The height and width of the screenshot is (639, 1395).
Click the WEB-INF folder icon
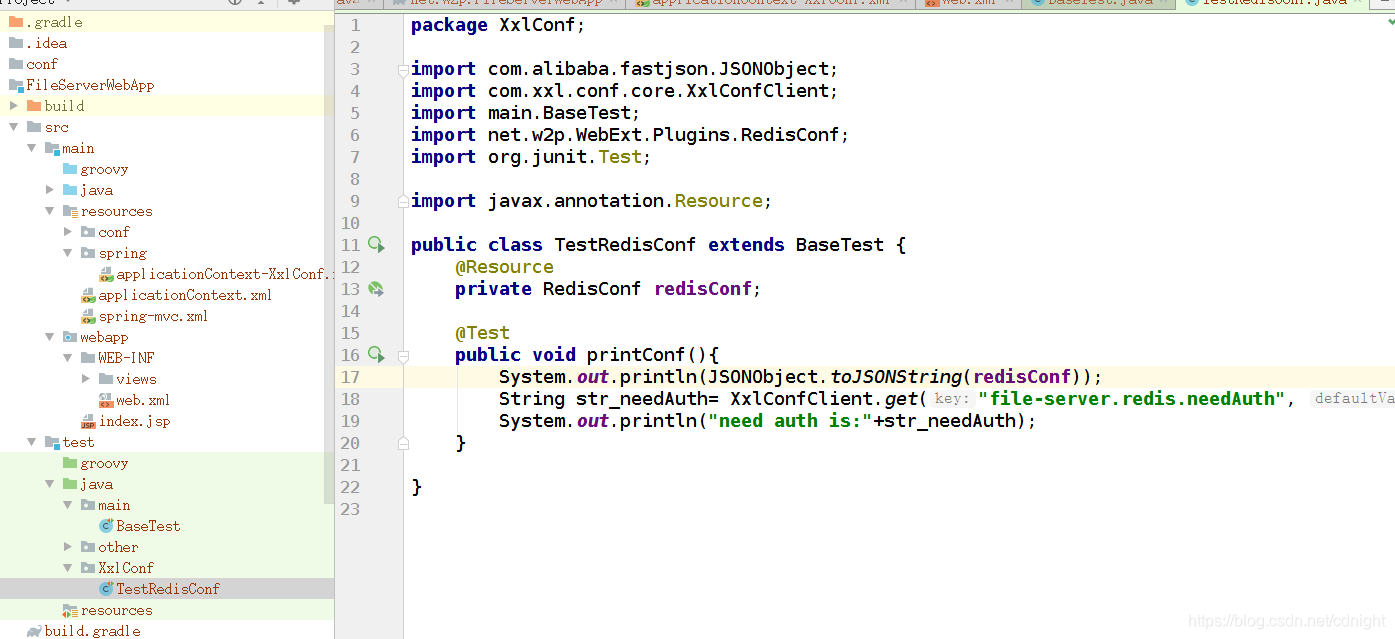pos(88,358)
